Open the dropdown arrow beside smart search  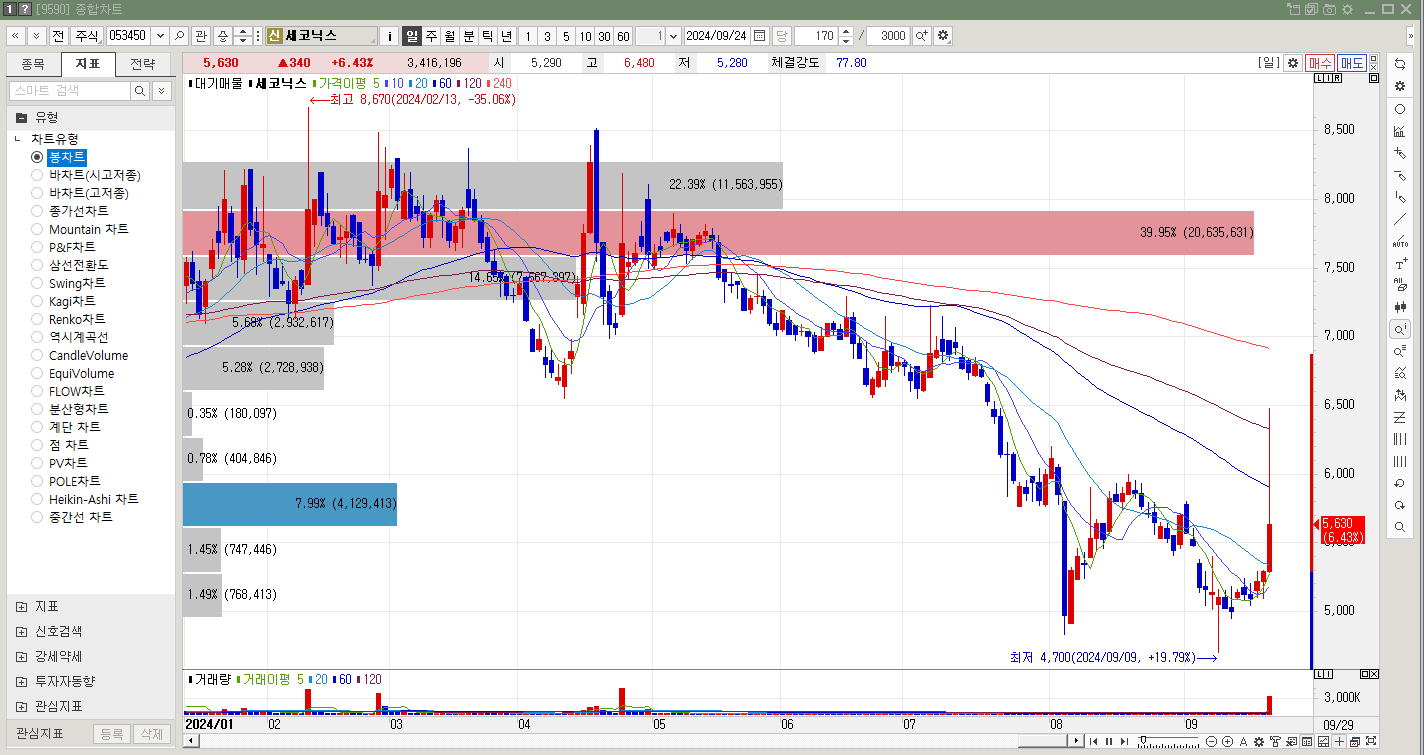tap(160, 91)
